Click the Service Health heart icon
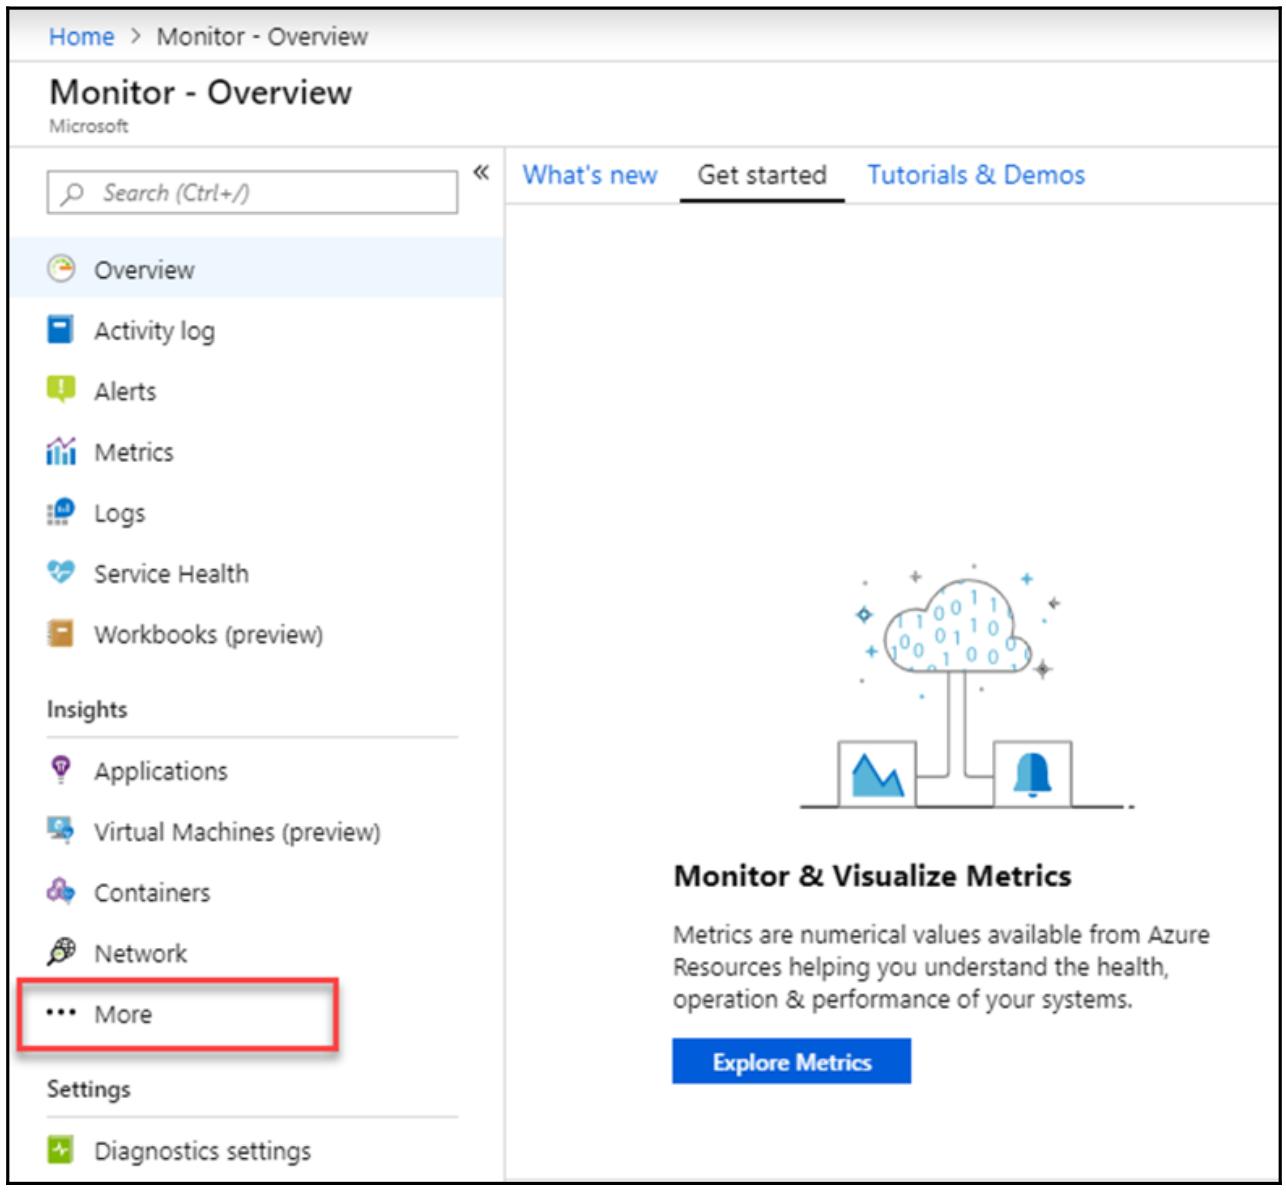 coord(61,573)
